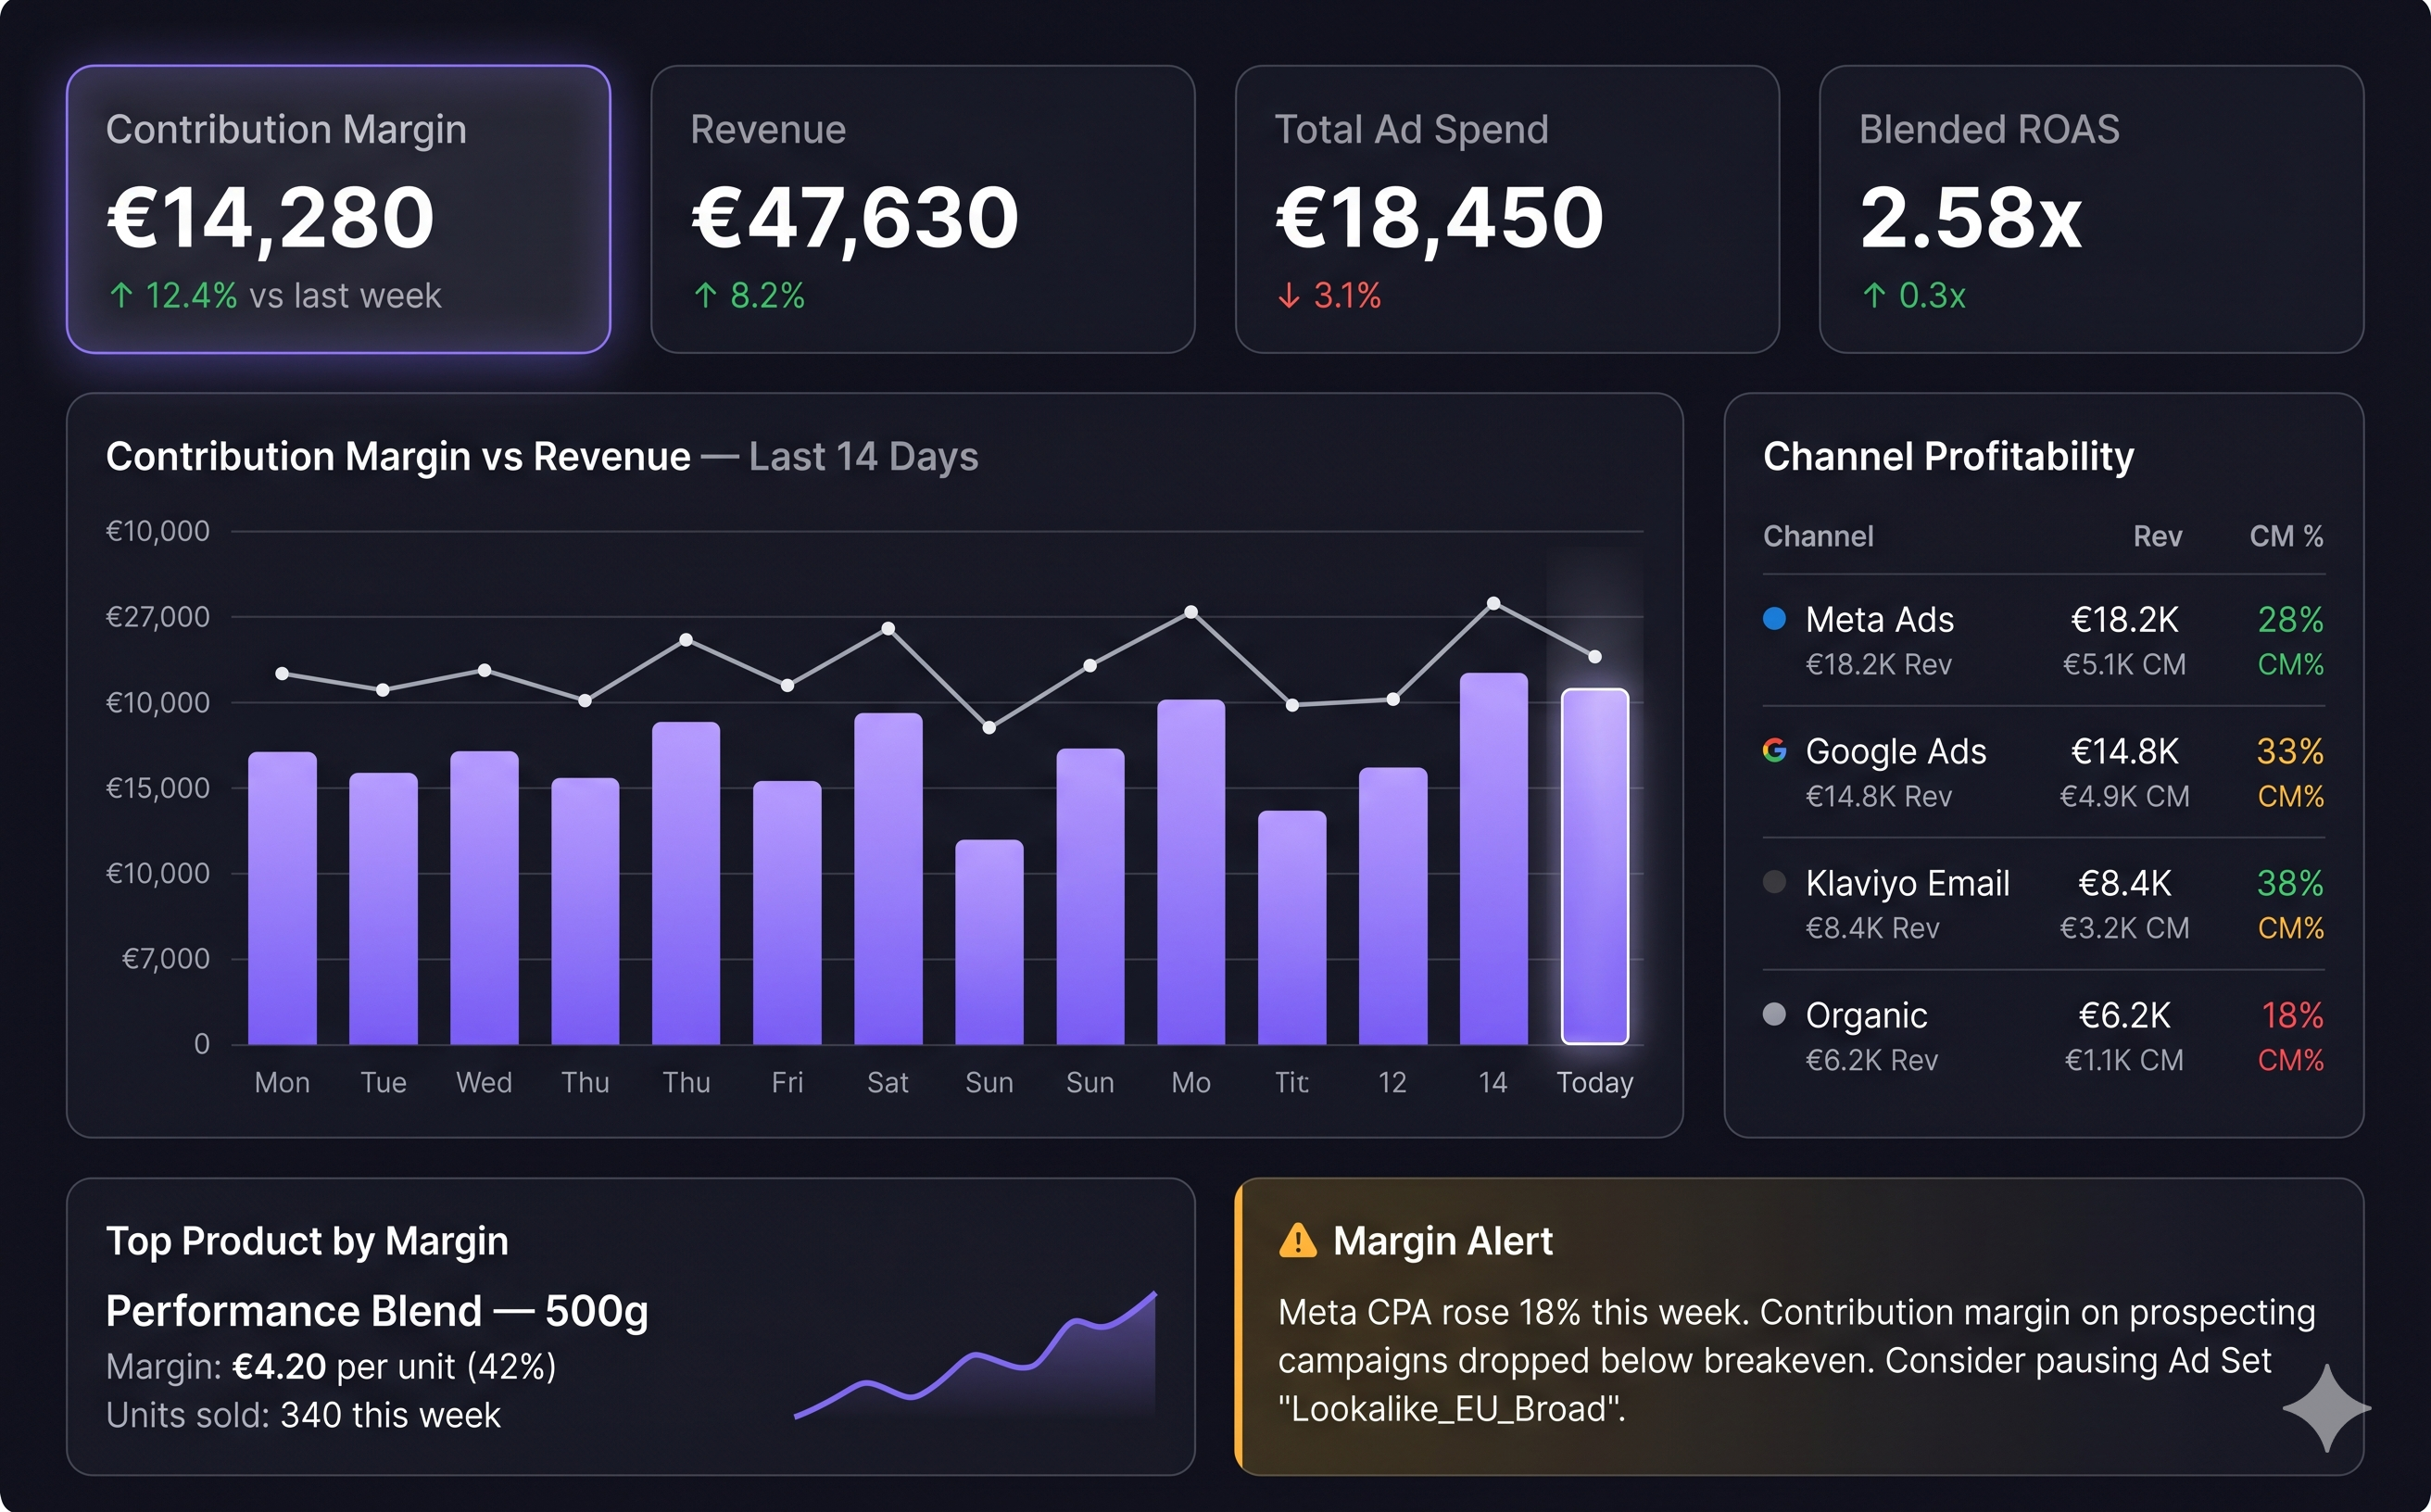
Task: Click the grey Organic channel dot
Action: (x=1774, y=1014)
